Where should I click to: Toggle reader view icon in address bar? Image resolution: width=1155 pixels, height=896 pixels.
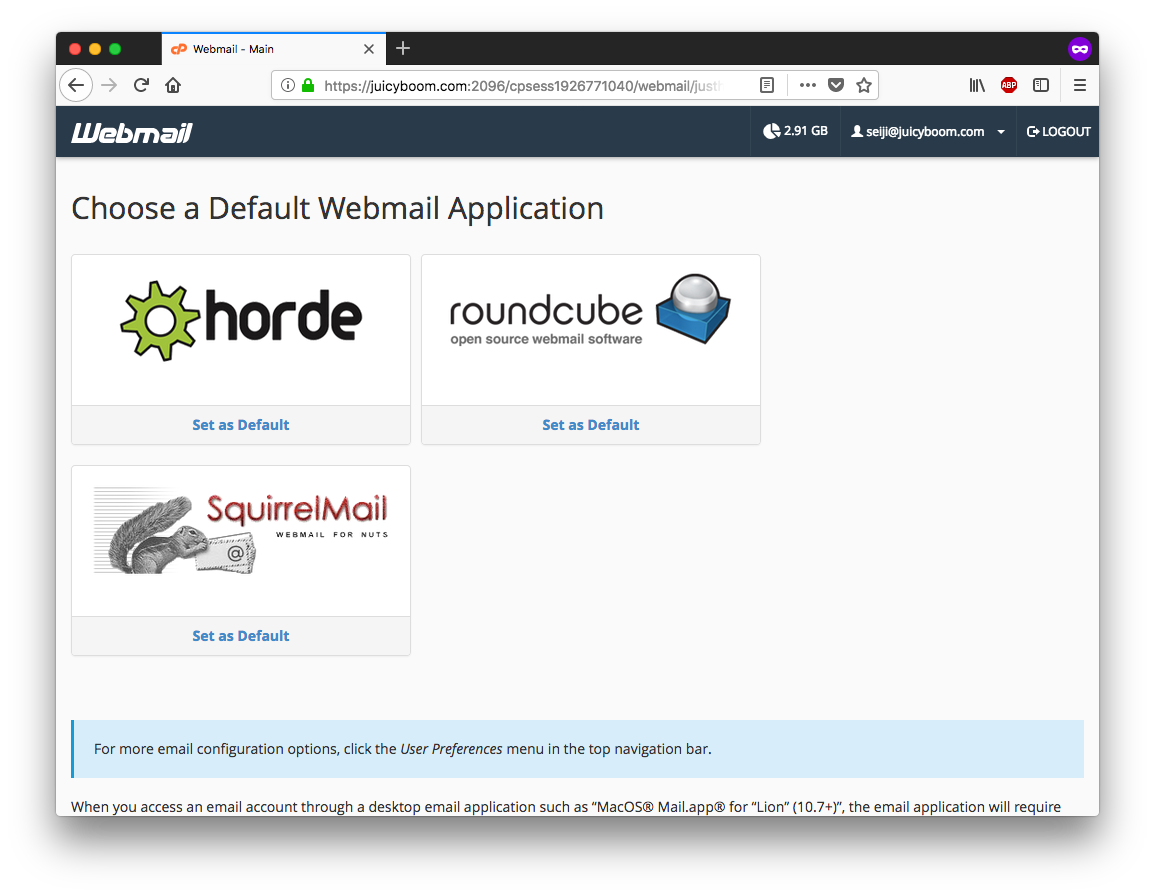click(767, 85)
